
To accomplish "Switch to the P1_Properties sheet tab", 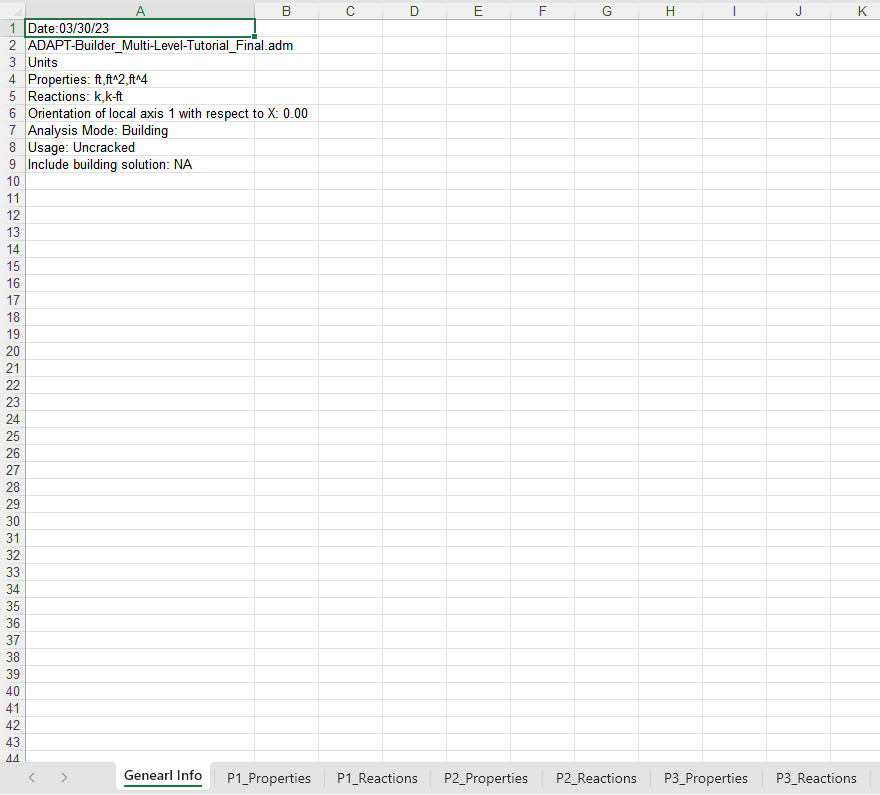I will (x=268, y=777).
